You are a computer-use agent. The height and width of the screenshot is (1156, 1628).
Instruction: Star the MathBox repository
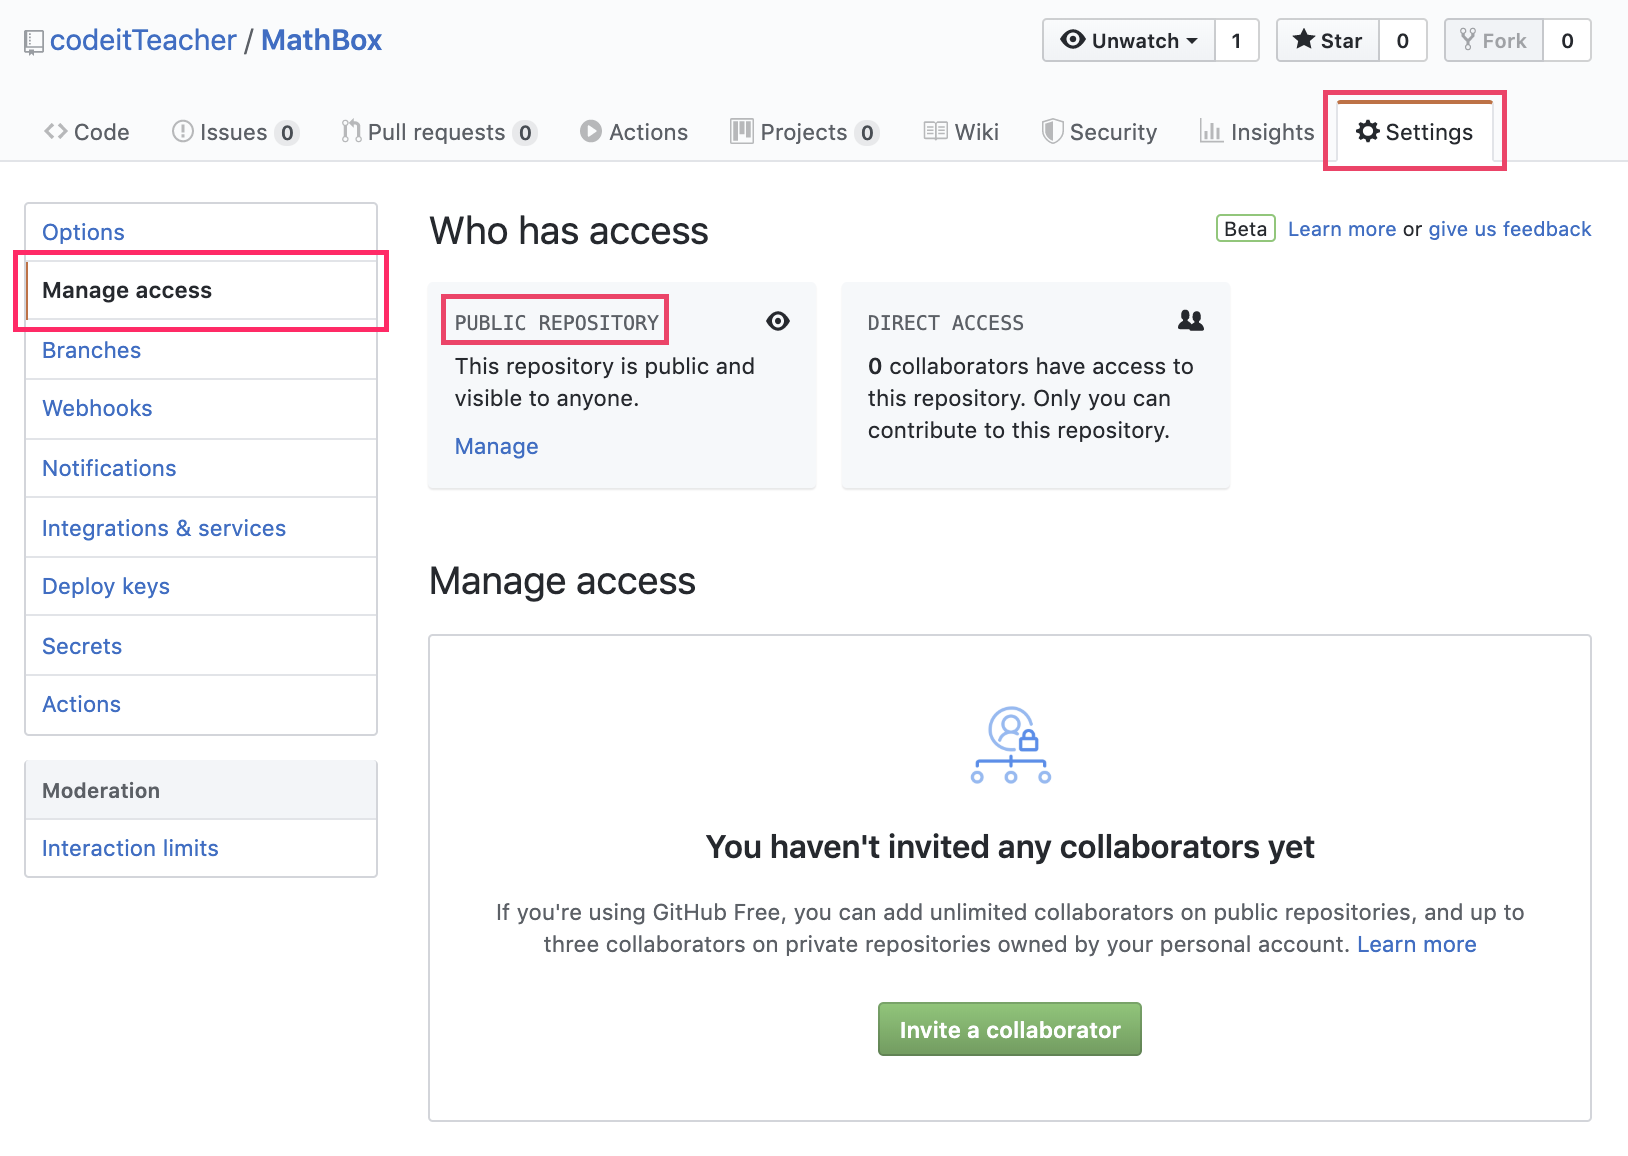point(1328,40)
